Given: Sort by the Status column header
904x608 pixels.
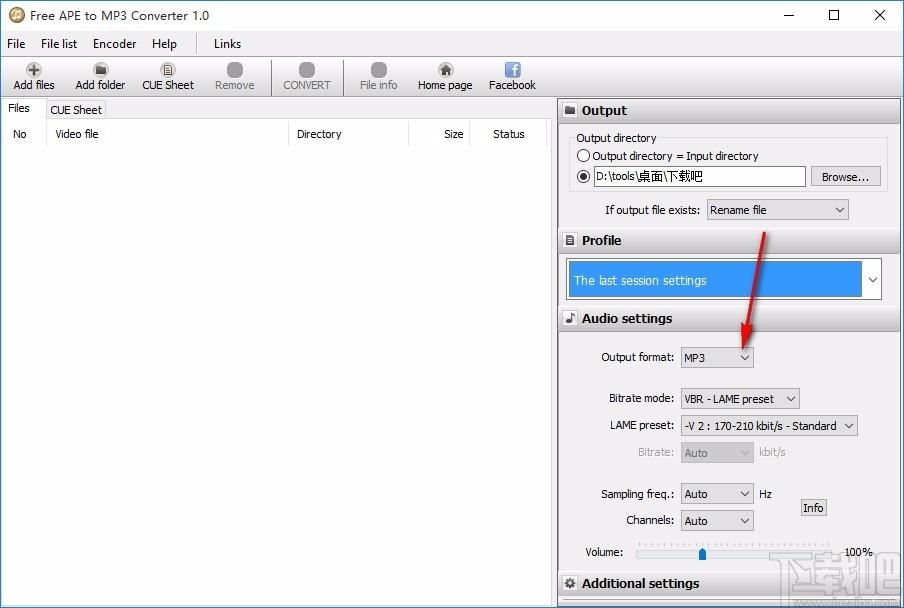Looking at the screenshot, I should [x=508, y=134].
